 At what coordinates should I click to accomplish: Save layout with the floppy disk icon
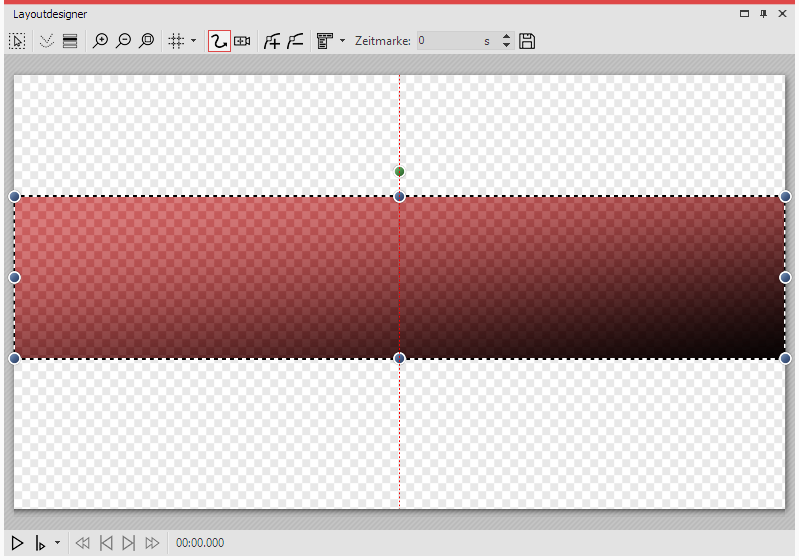coord(527,41)
